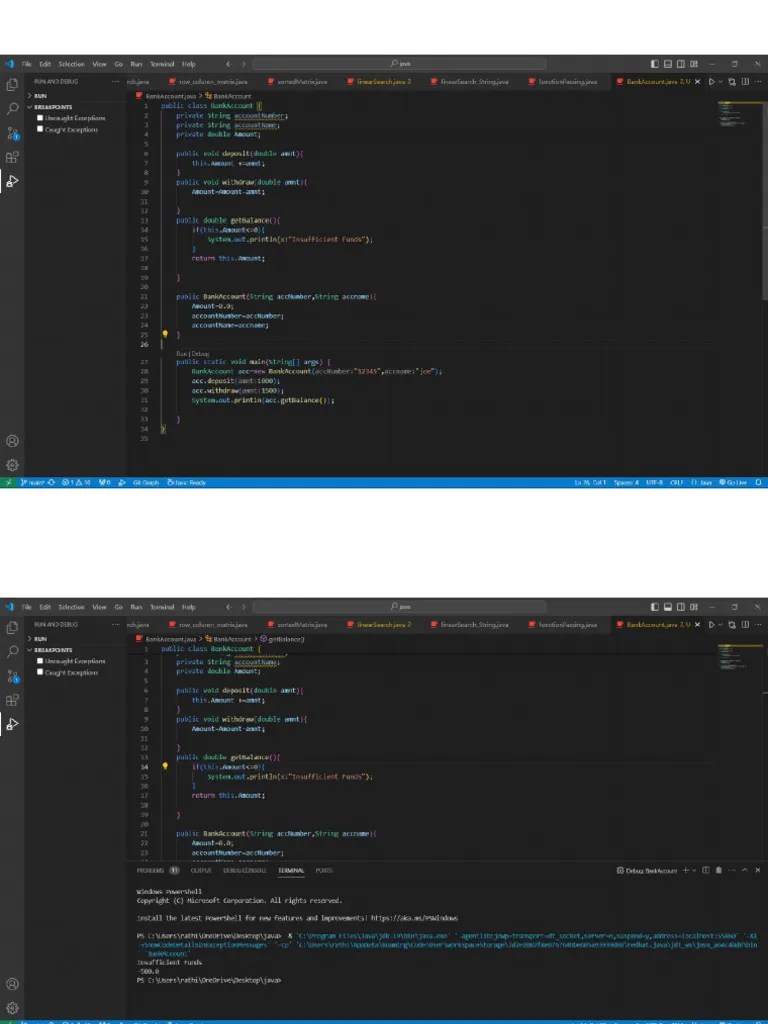
Task: Collapse BREAKPOINTS section in lower window sidebar
Action: [75, 650]
